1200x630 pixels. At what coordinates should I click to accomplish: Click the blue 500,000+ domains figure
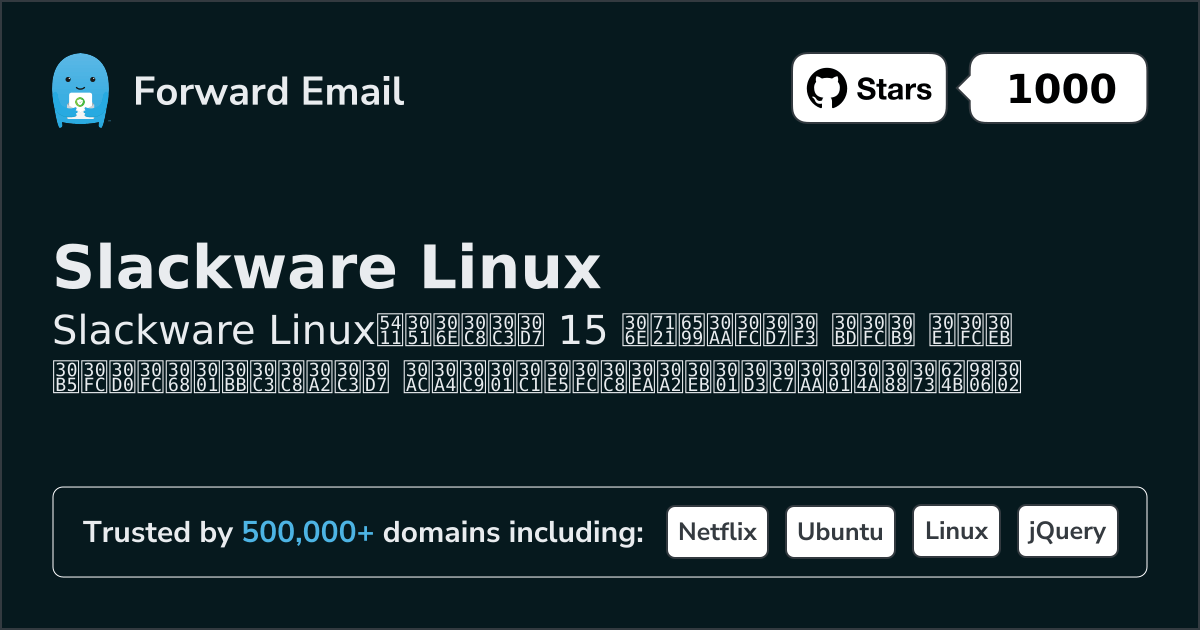click(308, 533)
